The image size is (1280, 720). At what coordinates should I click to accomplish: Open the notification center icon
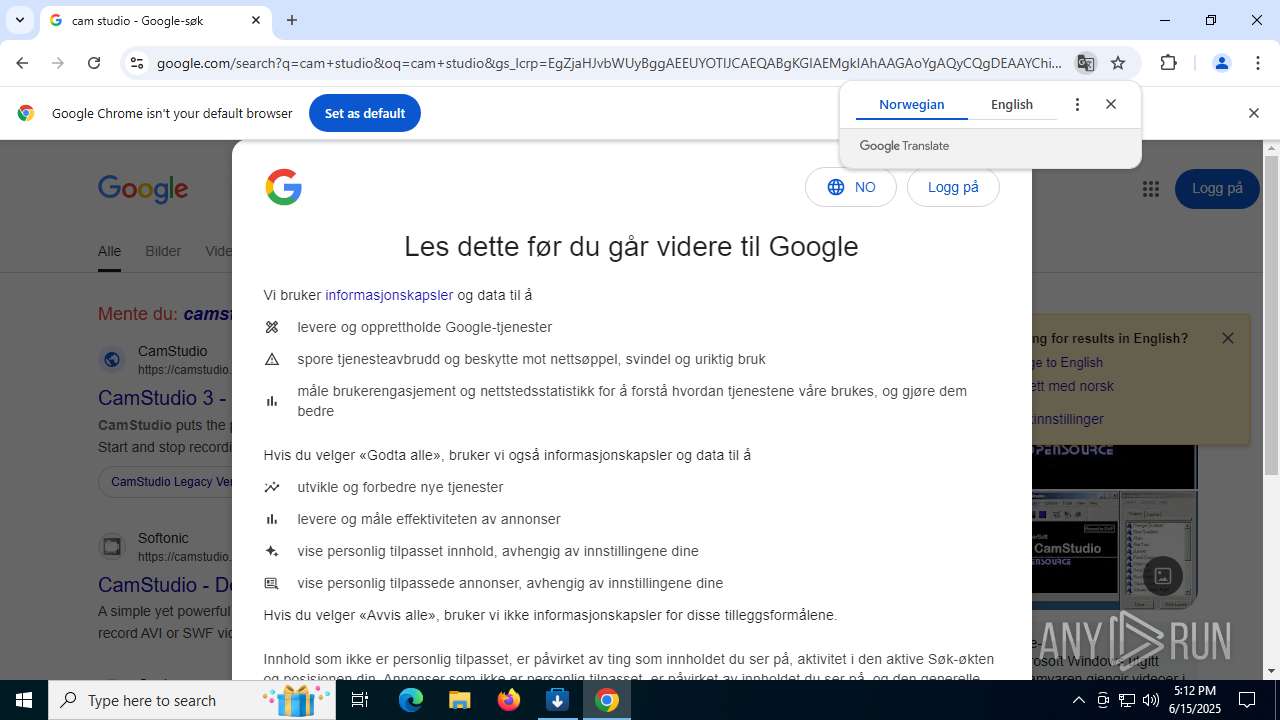tap(1247, 700)
